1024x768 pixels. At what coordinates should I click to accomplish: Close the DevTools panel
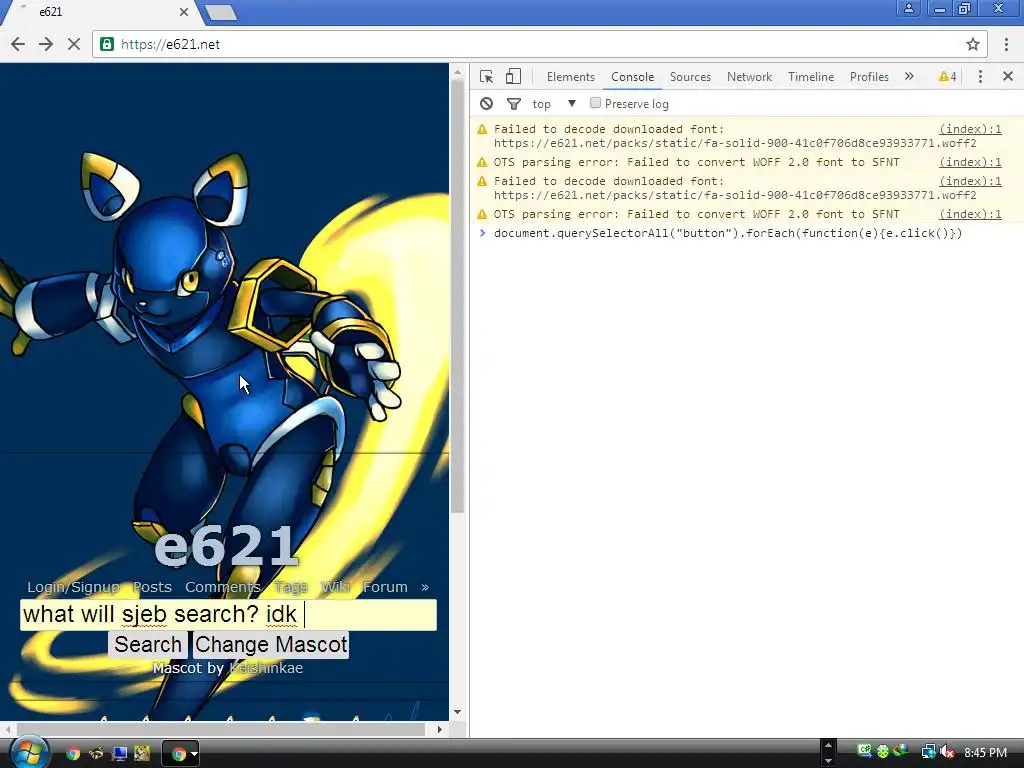pyautogui.click(x=1008, y=76)
